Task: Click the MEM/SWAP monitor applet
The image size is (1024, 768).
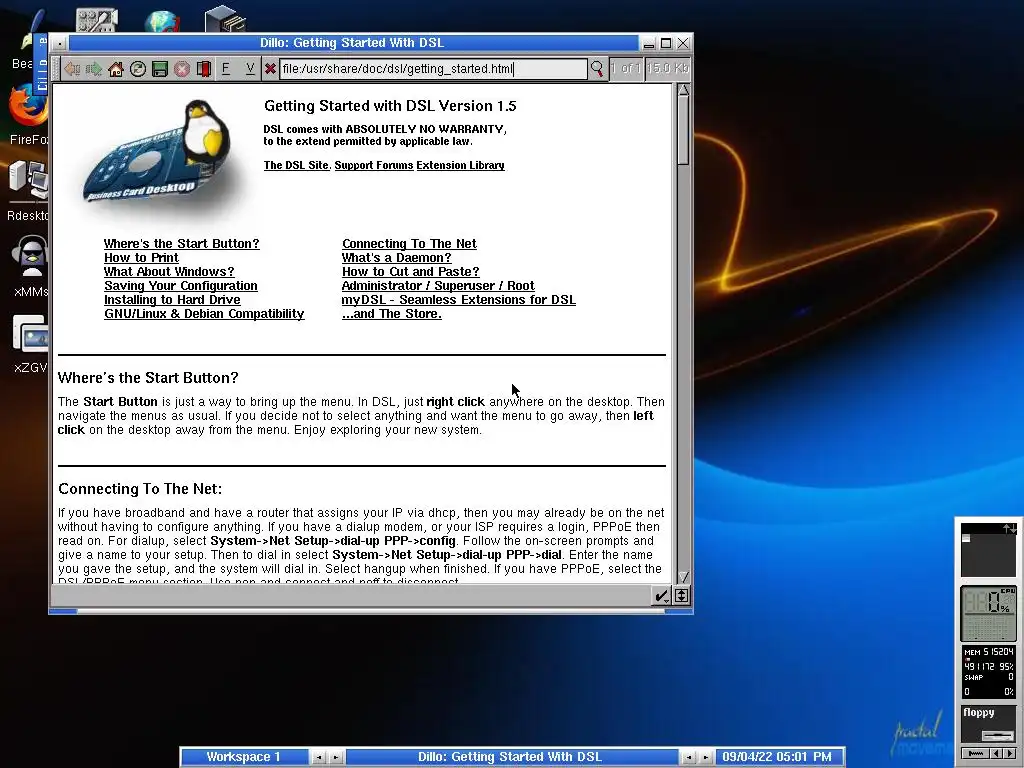Action: click(x=988, y=672)
